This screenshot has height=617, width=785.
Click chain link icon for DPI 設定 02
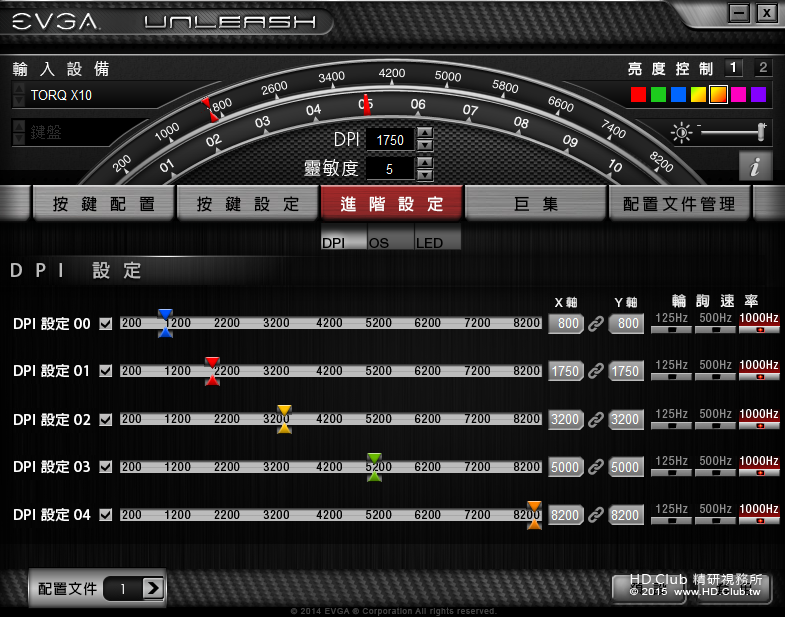pyautogui.click(x=596, y=419)
